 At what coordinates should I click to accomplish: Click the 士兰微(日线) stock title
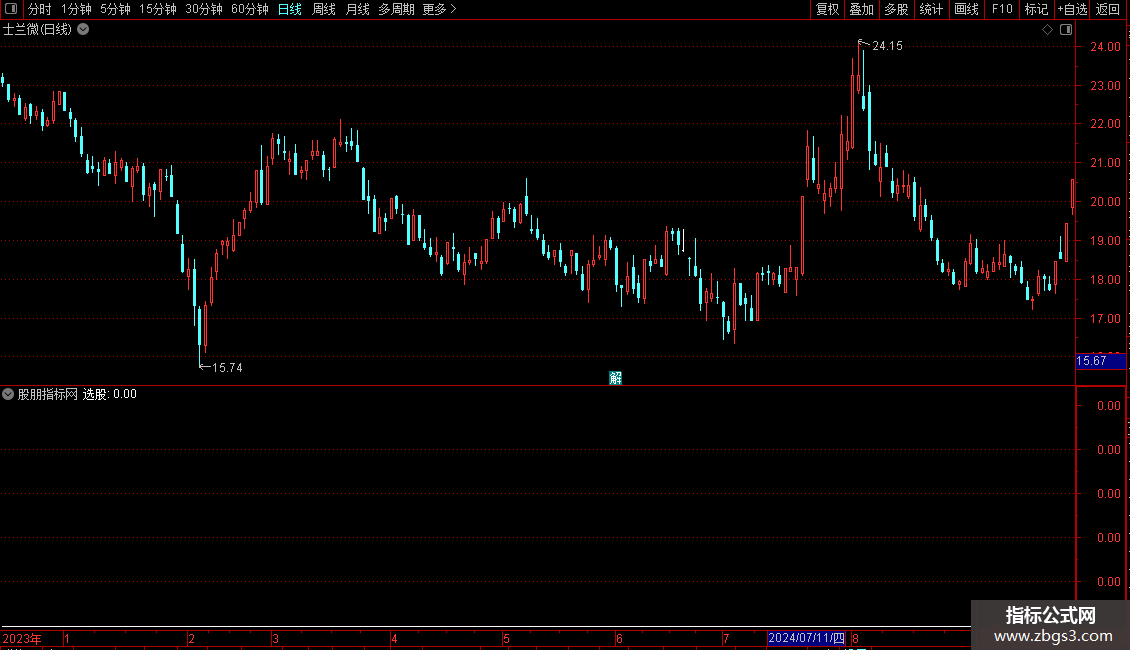coord(37,29)
